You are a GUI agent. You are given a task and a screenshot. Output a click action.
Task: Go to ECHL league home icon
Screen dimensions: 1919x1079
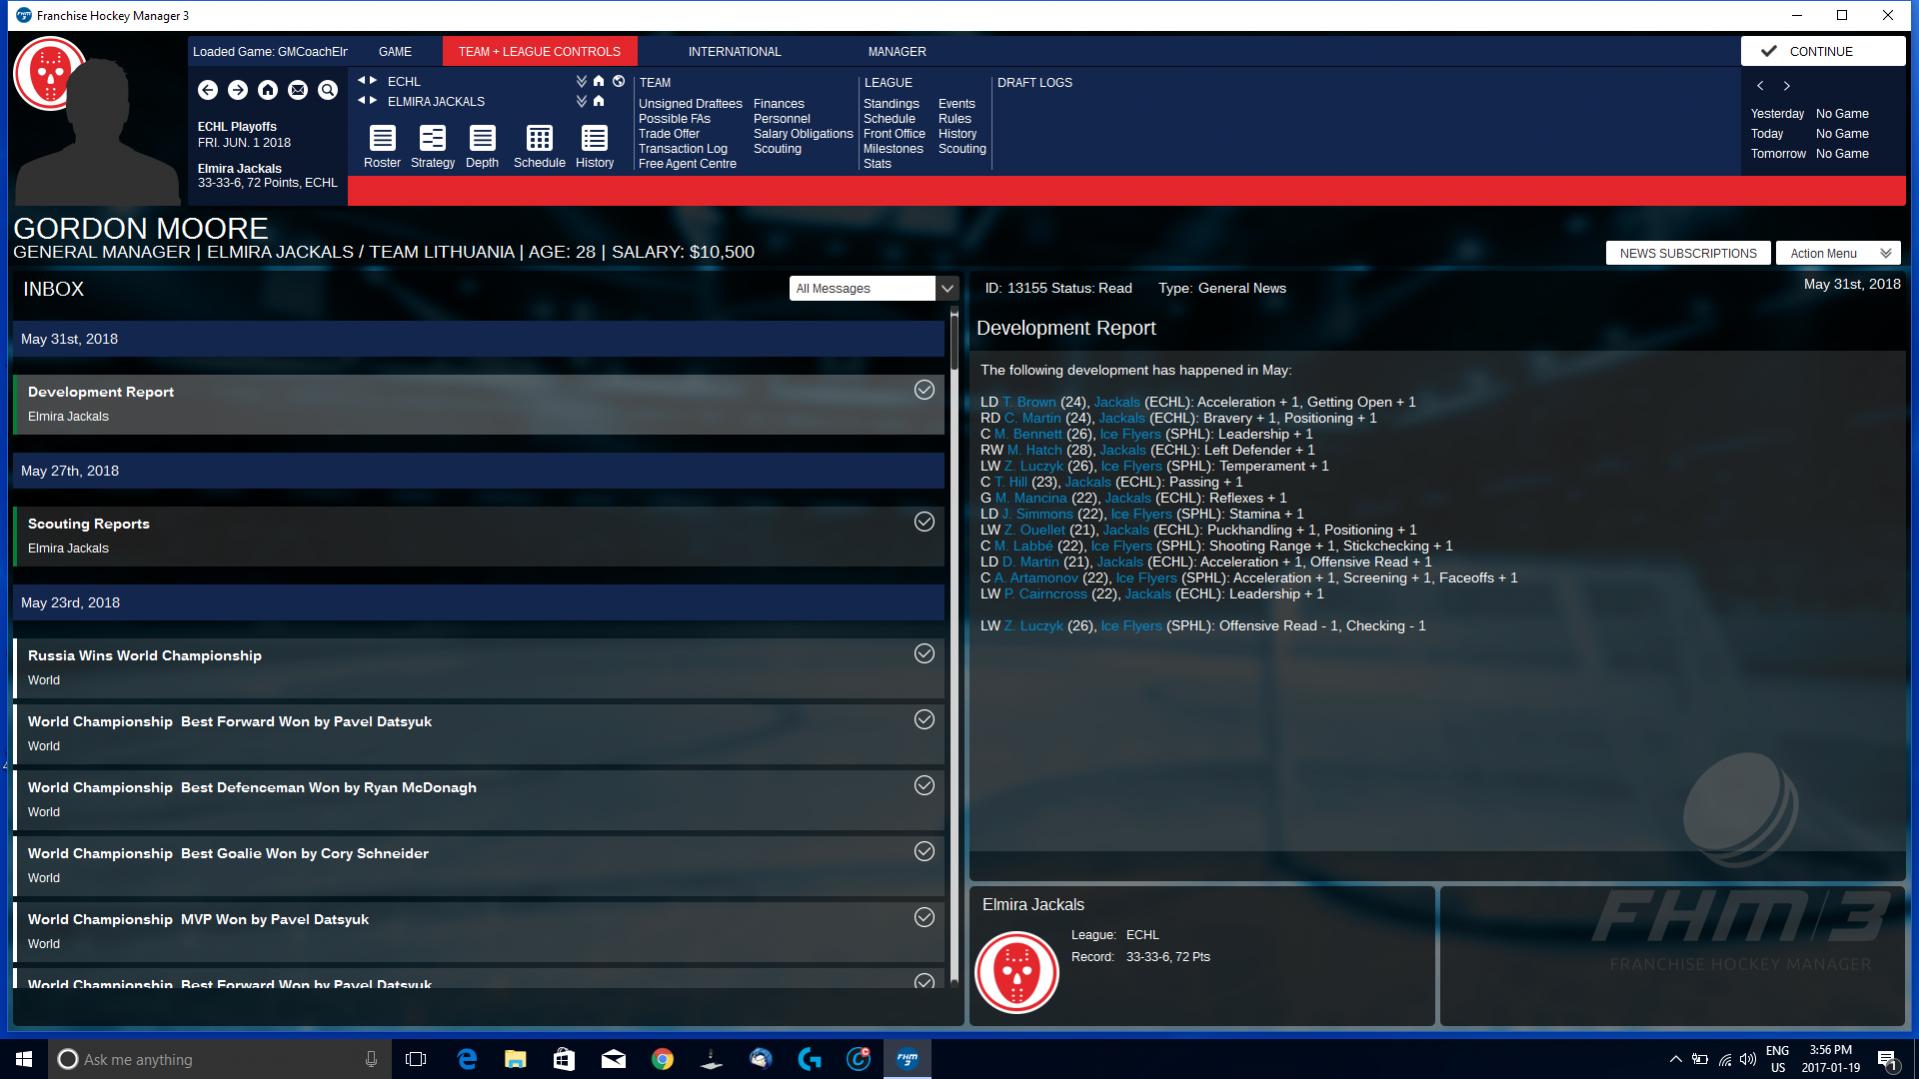click(x=599, y=81)
